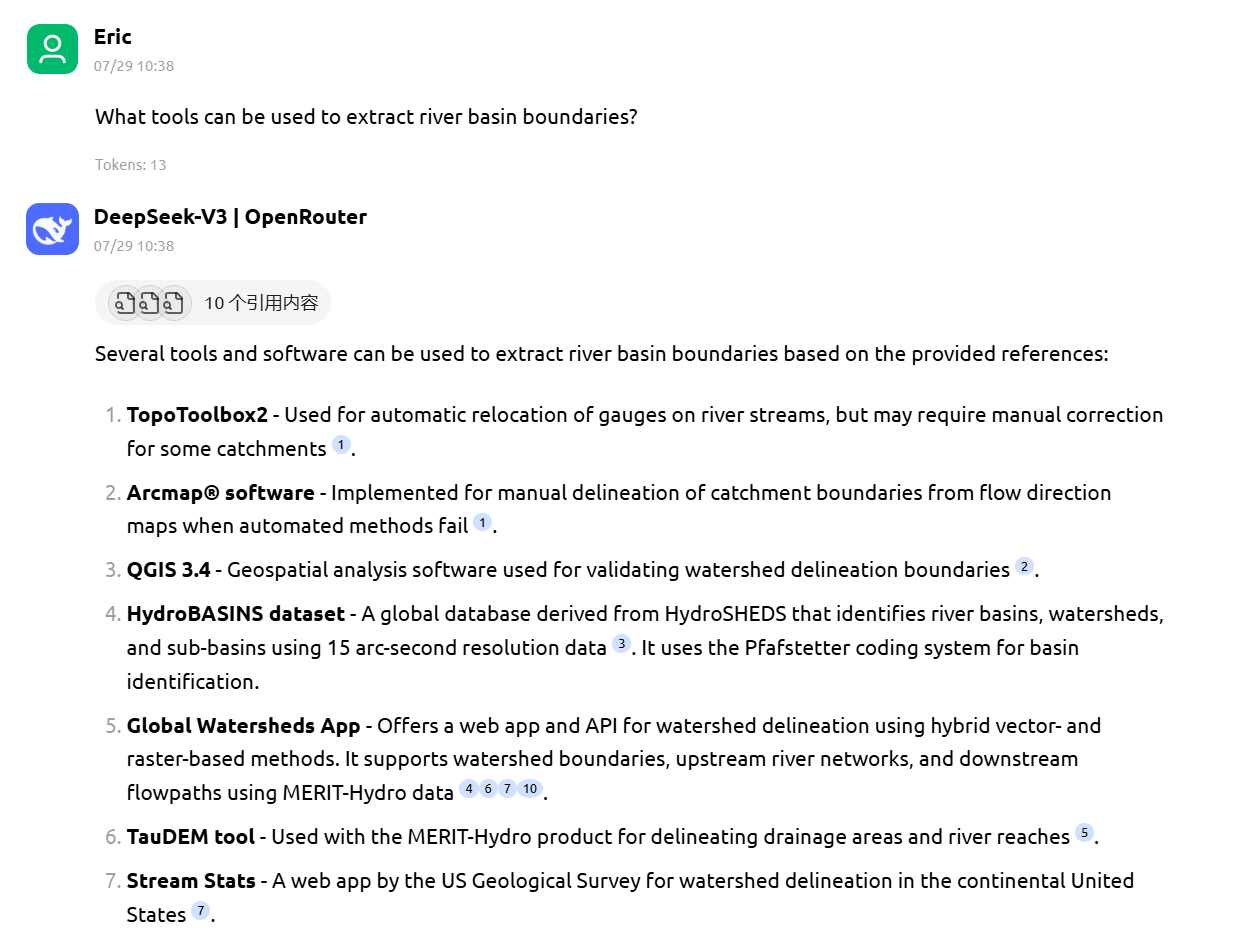Open citation badge 1 after TopoToolbox2
Viewport: 1251px width, 934px height.
(x=341, y=443)
